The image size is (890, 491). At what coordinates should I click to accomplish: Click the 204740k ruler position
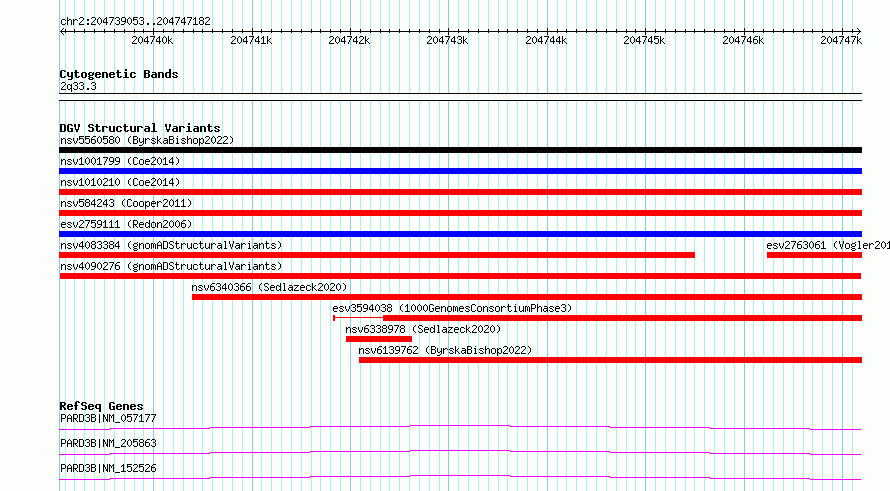(152, 40)
